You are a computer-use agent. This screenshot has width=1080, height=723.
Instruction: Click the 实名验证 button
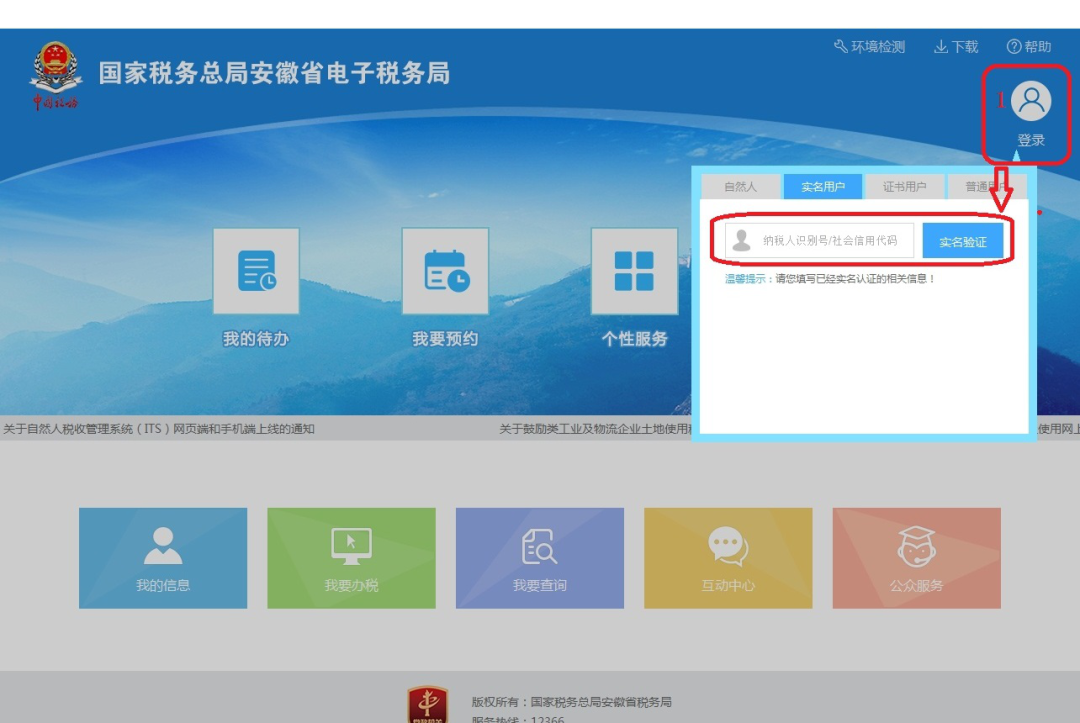[962, 241]
